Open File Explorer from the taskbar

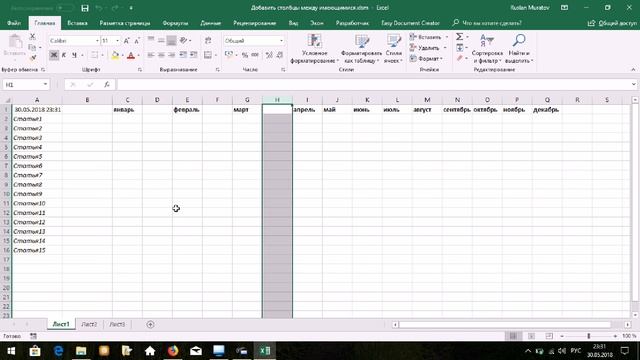pos(81,351)
